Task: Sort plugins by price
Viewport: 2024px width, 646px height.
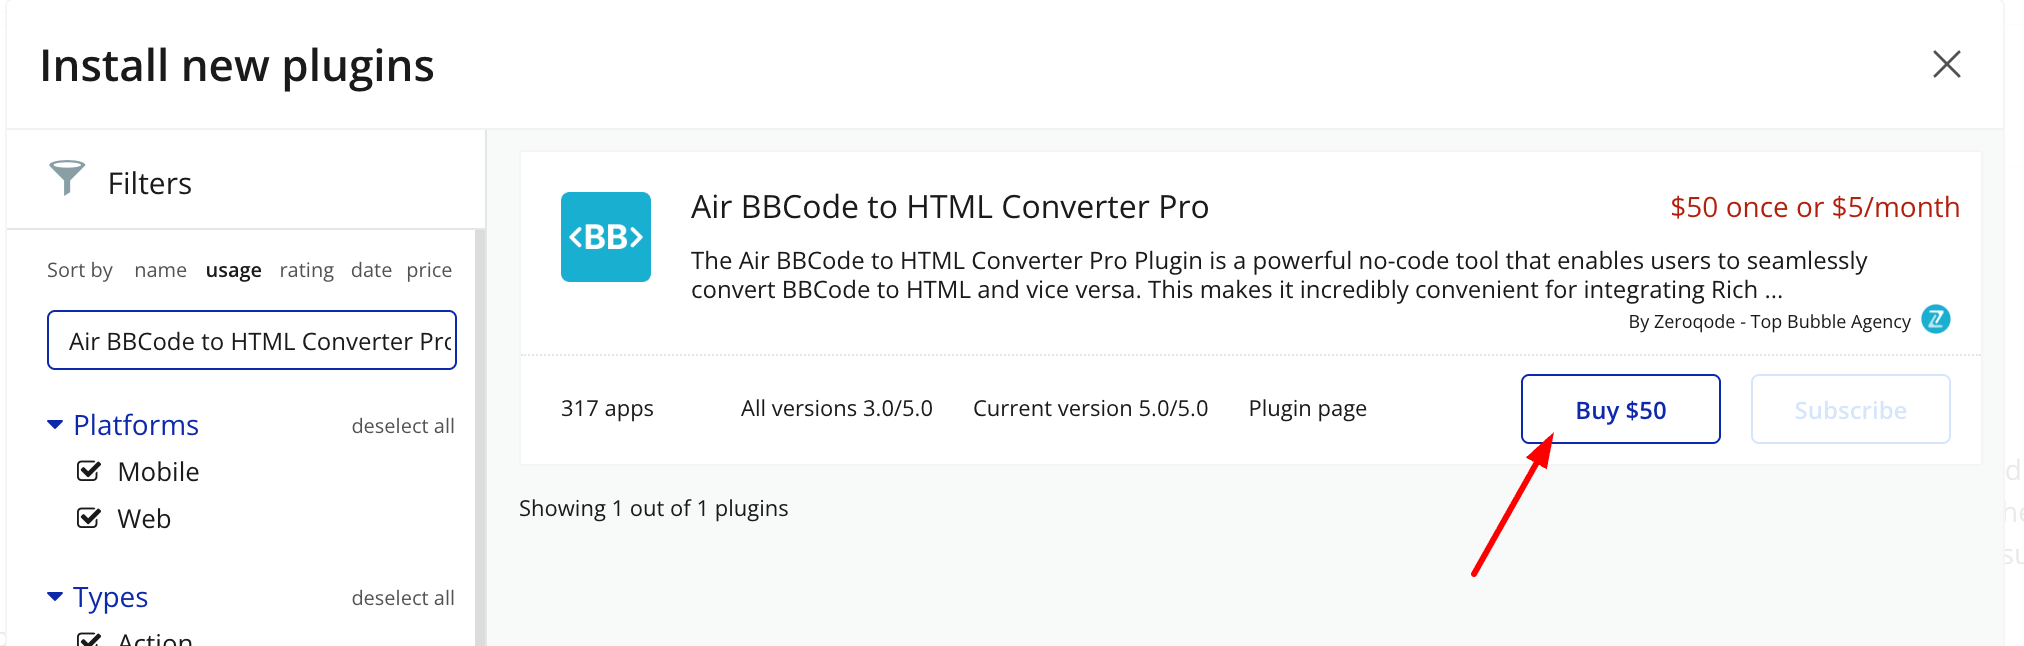Action: click(x=429, y=270)
